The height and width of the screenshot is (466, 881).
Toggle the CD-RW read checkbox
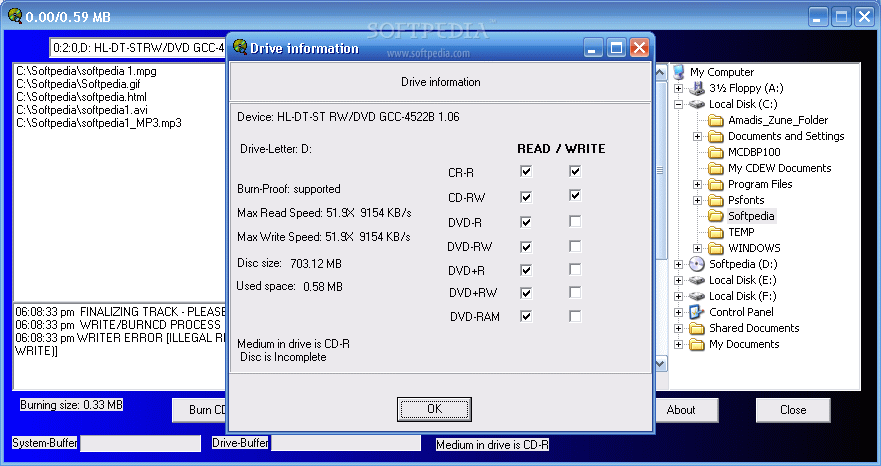click(x=526, y=197)
